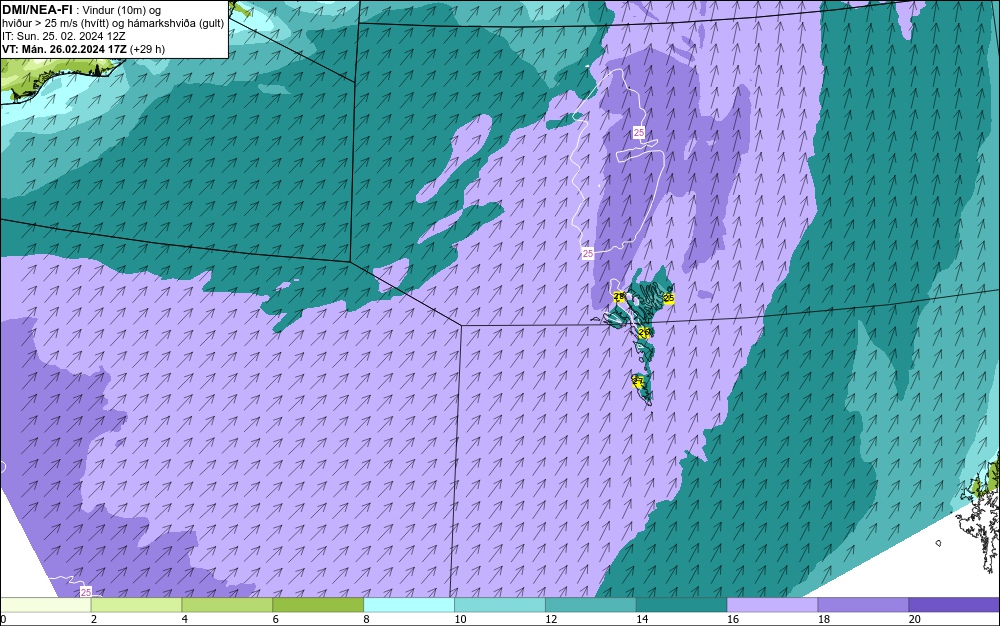1000x626 pixels.
Task: Click the 25 contour label just north of islands
Action: pos(587,253)
